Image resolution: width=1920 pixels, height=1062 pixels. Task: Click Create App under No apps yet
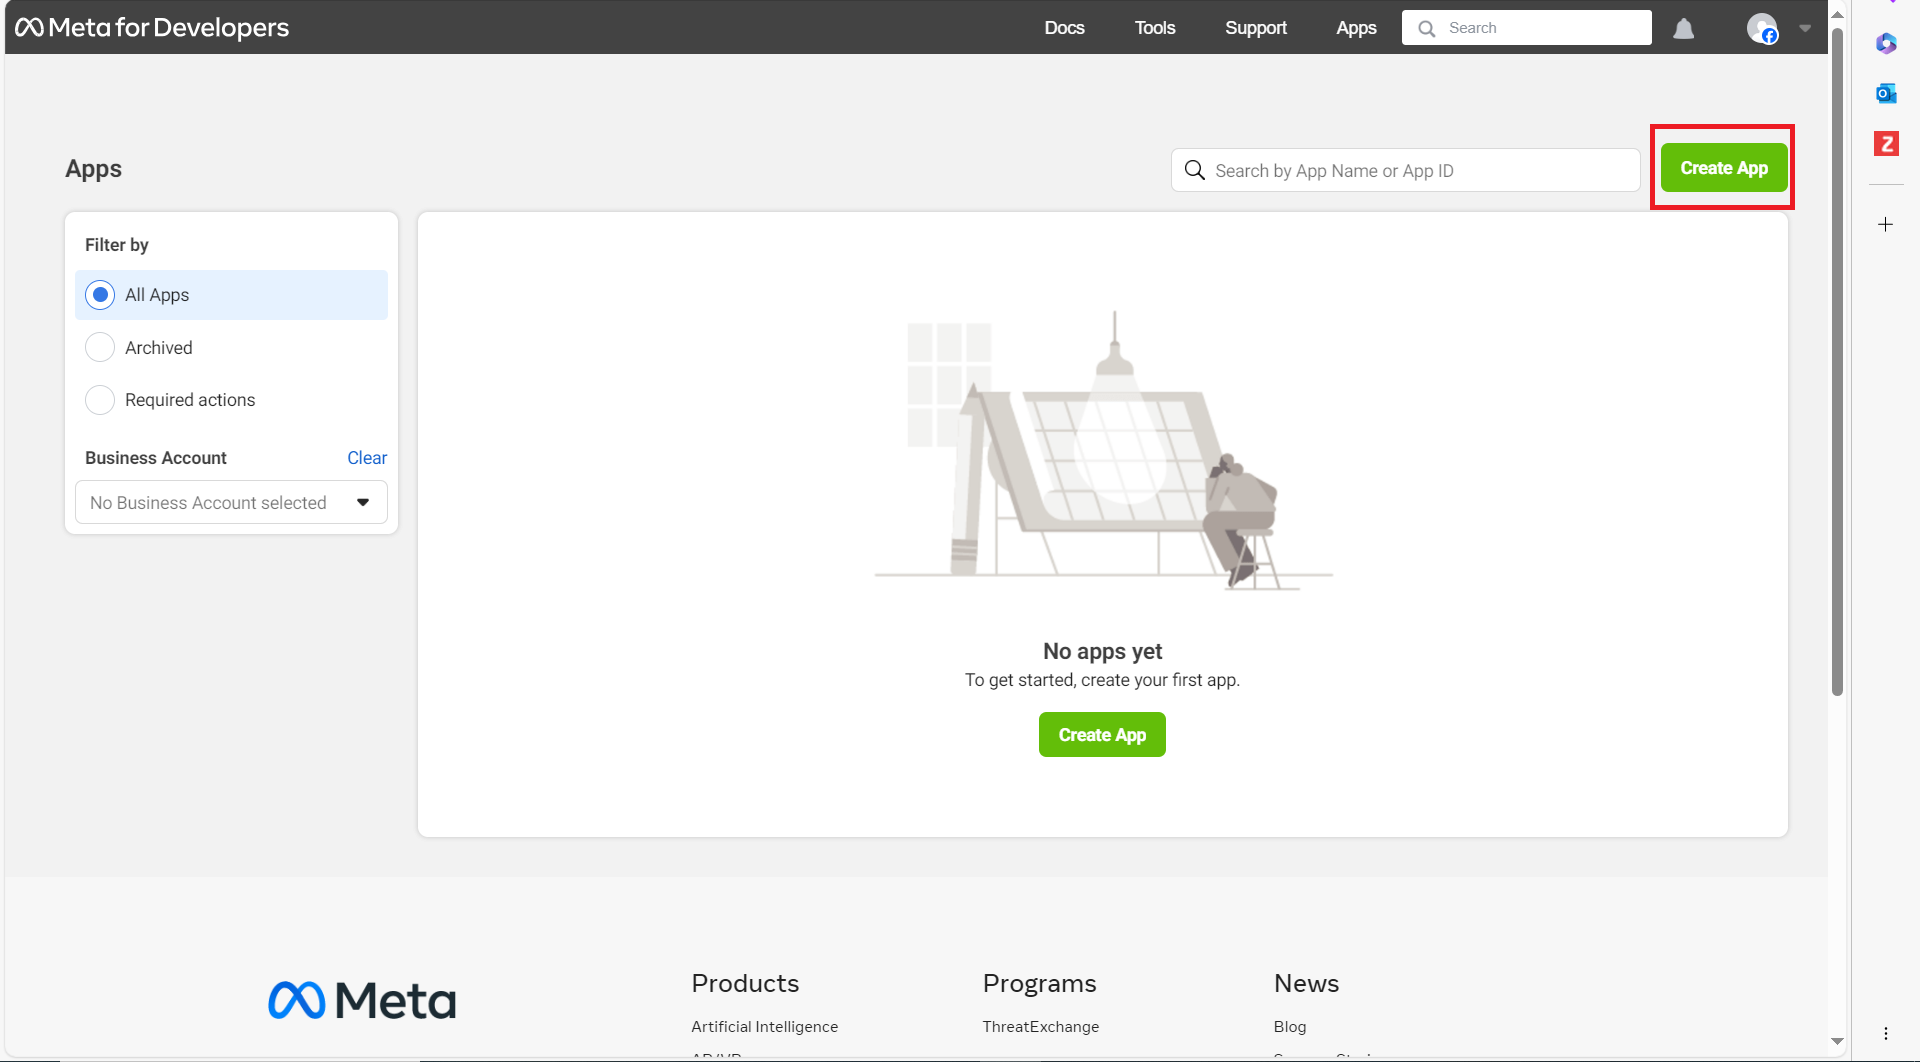tap(1102, 735)
